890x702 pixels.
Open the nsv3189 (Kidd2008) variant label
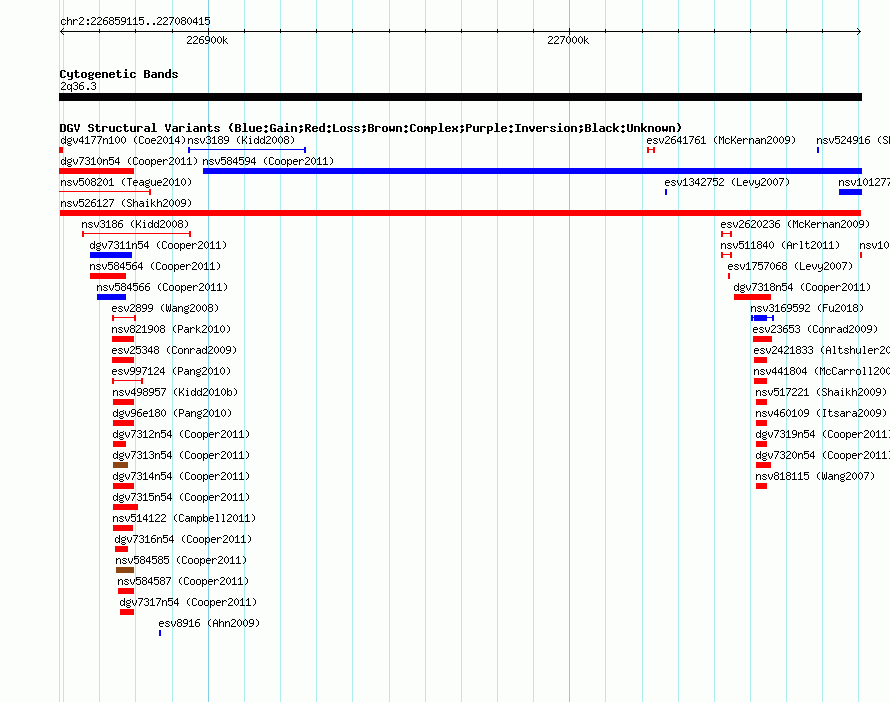point(241,140)
